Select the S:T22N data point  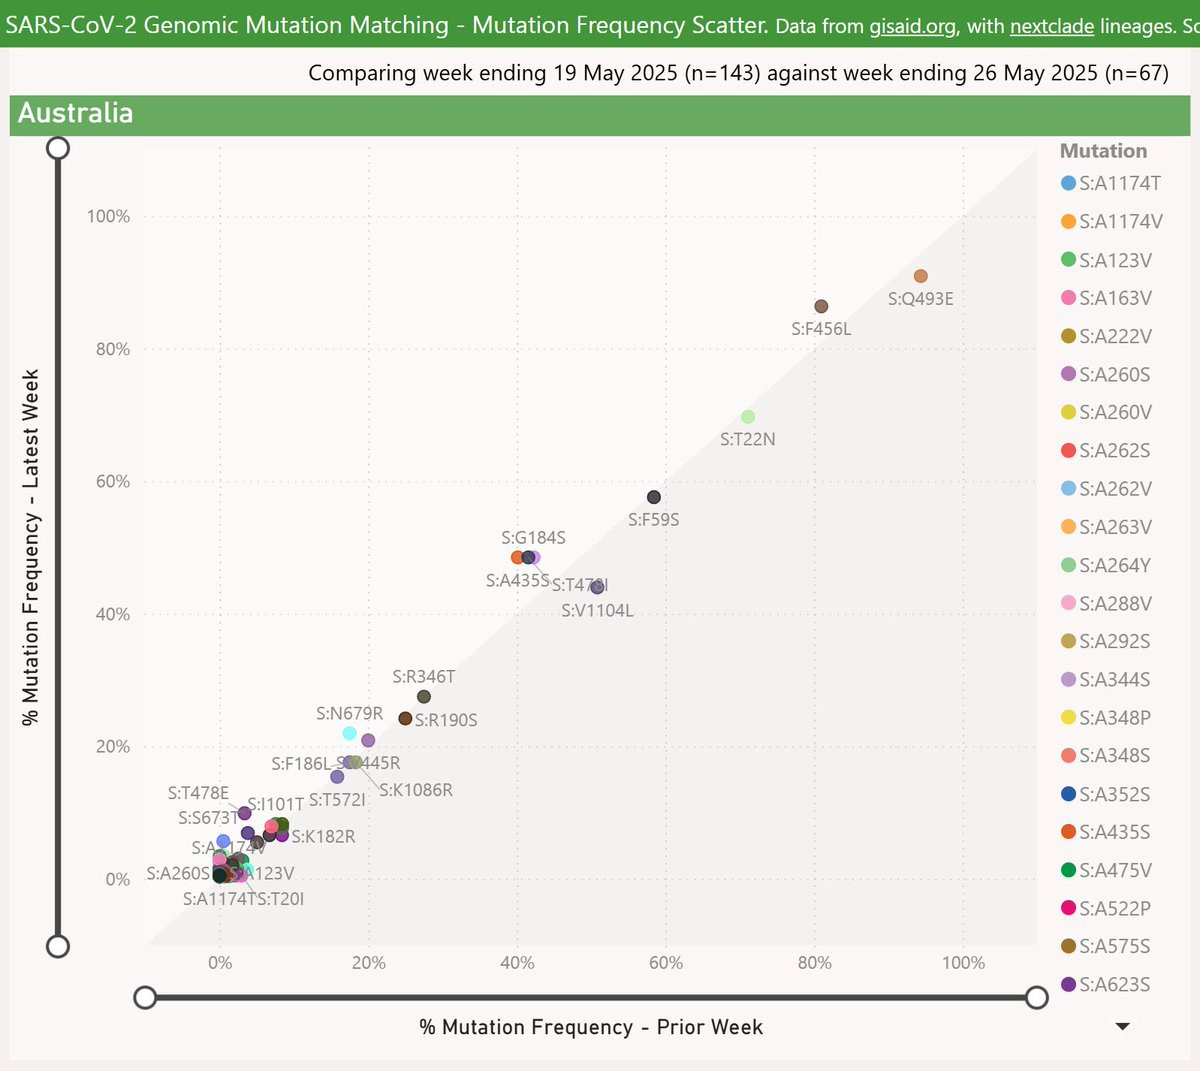click(x=748, y=417)
